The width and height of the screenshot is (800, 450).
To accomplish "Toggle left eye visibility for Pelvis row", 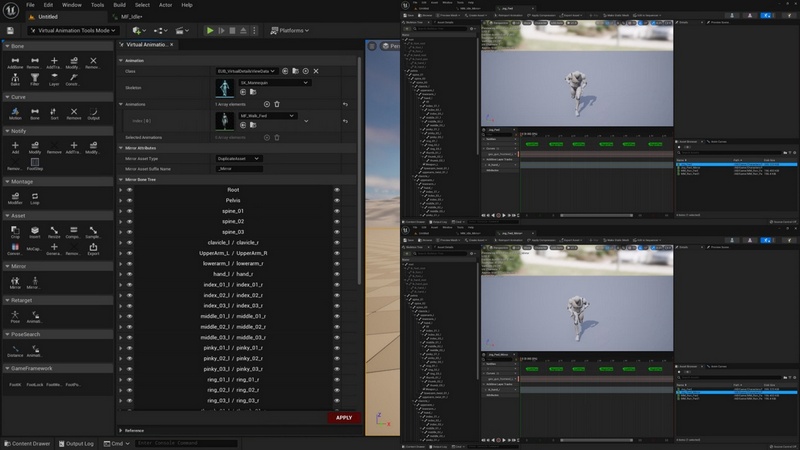I will tap(129, 201).
